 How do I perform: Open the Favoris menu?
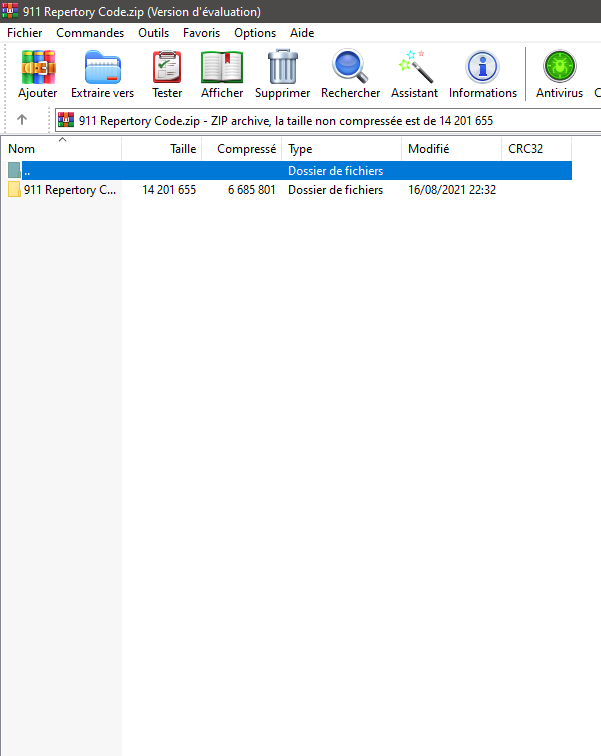(x=201, y=33)
